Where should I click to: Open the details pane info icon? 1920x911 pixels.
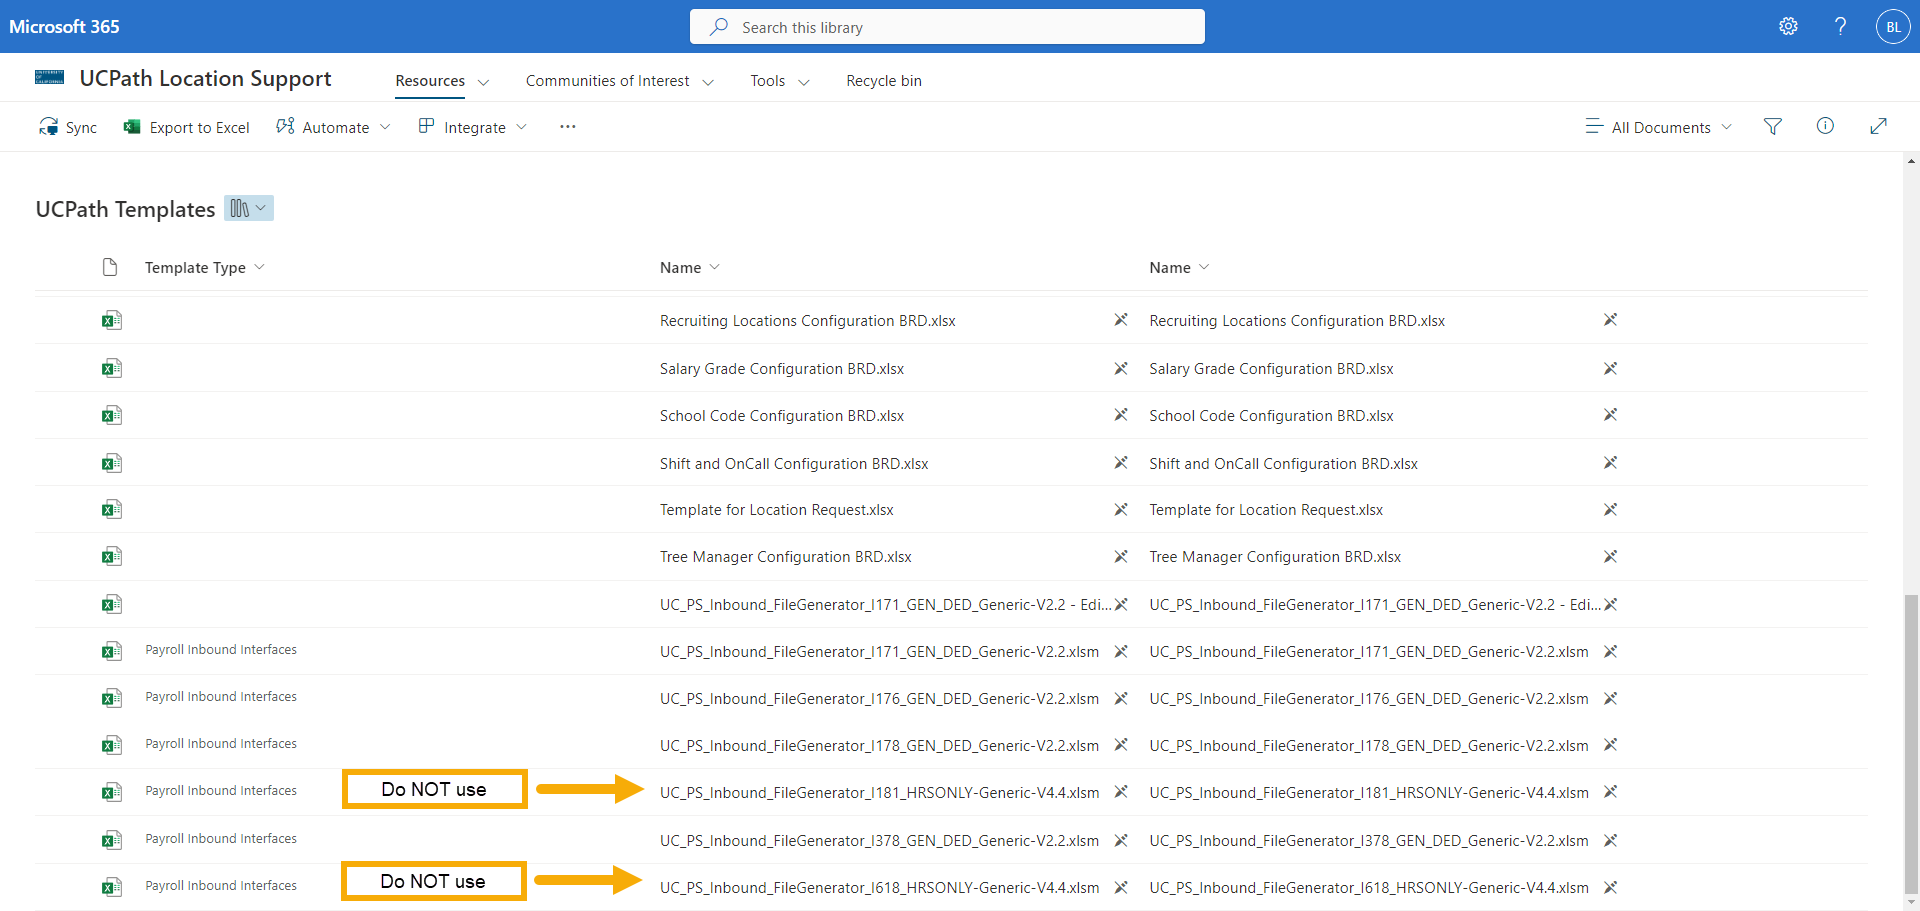(1825, 126)
